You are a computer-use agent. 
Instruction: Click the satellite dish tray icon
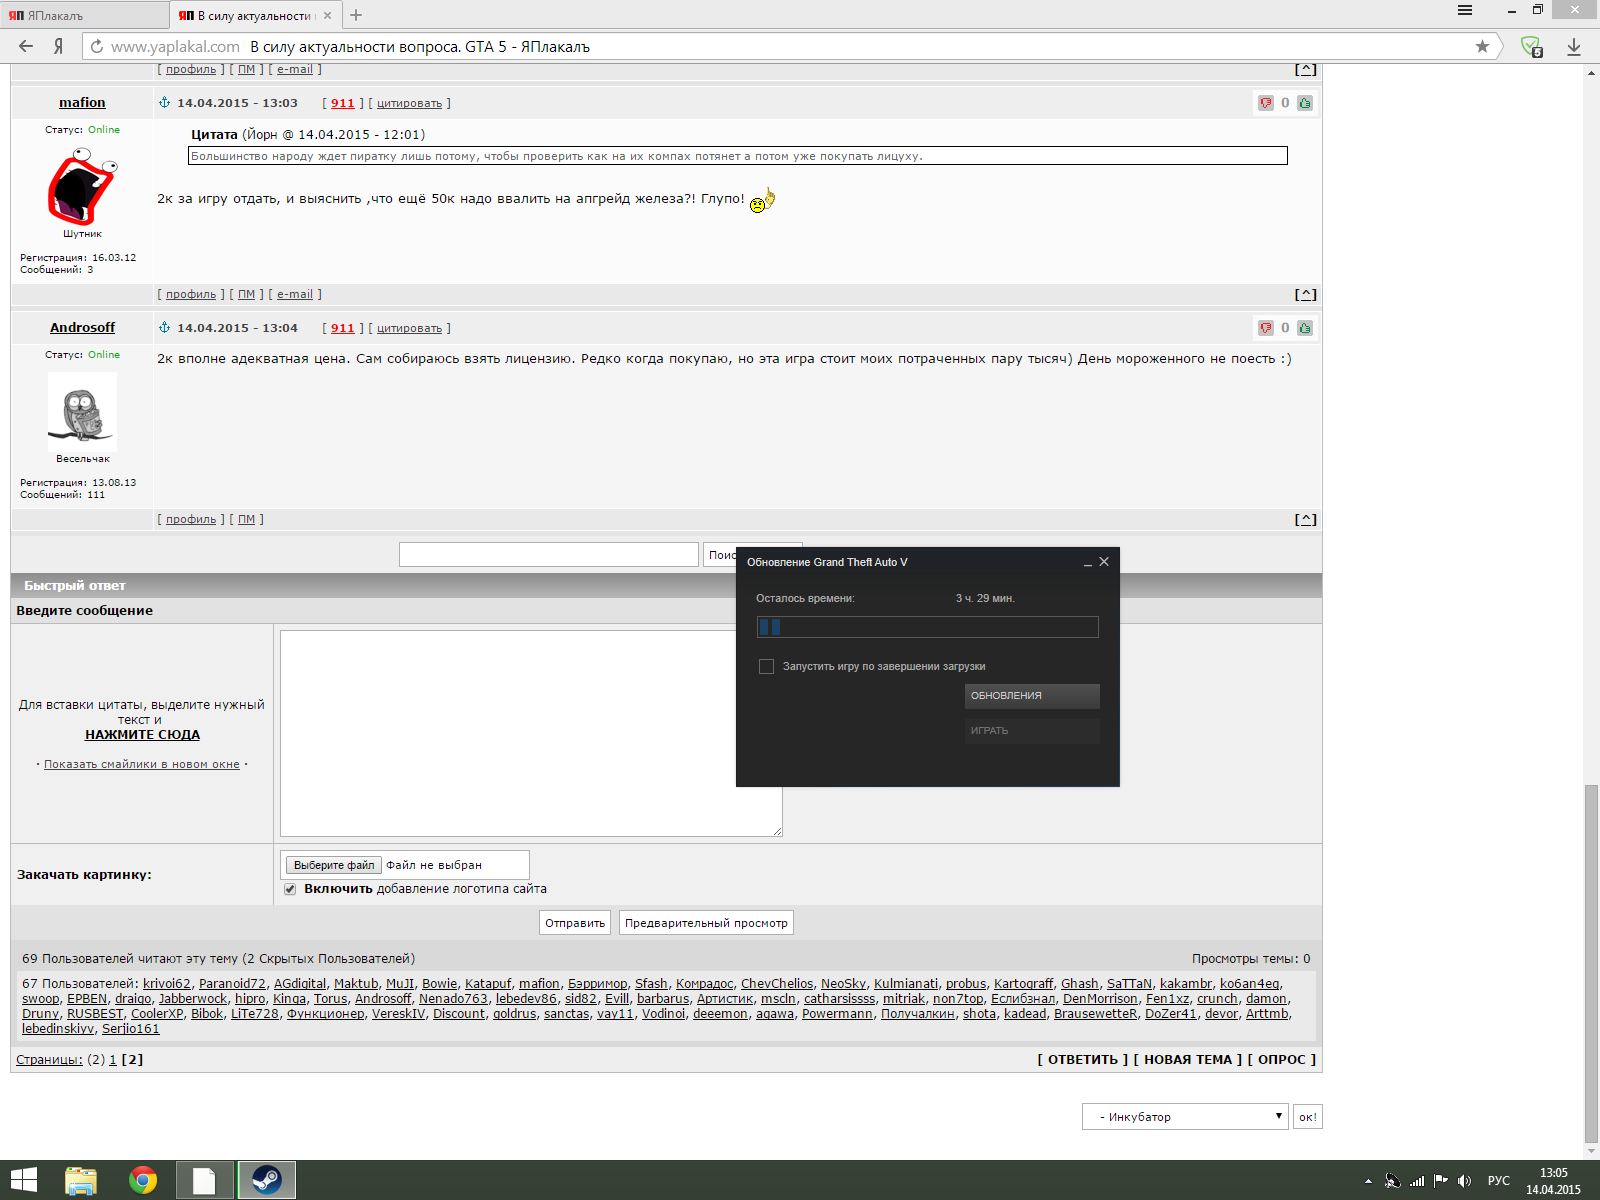(x=1392, y=1181)
